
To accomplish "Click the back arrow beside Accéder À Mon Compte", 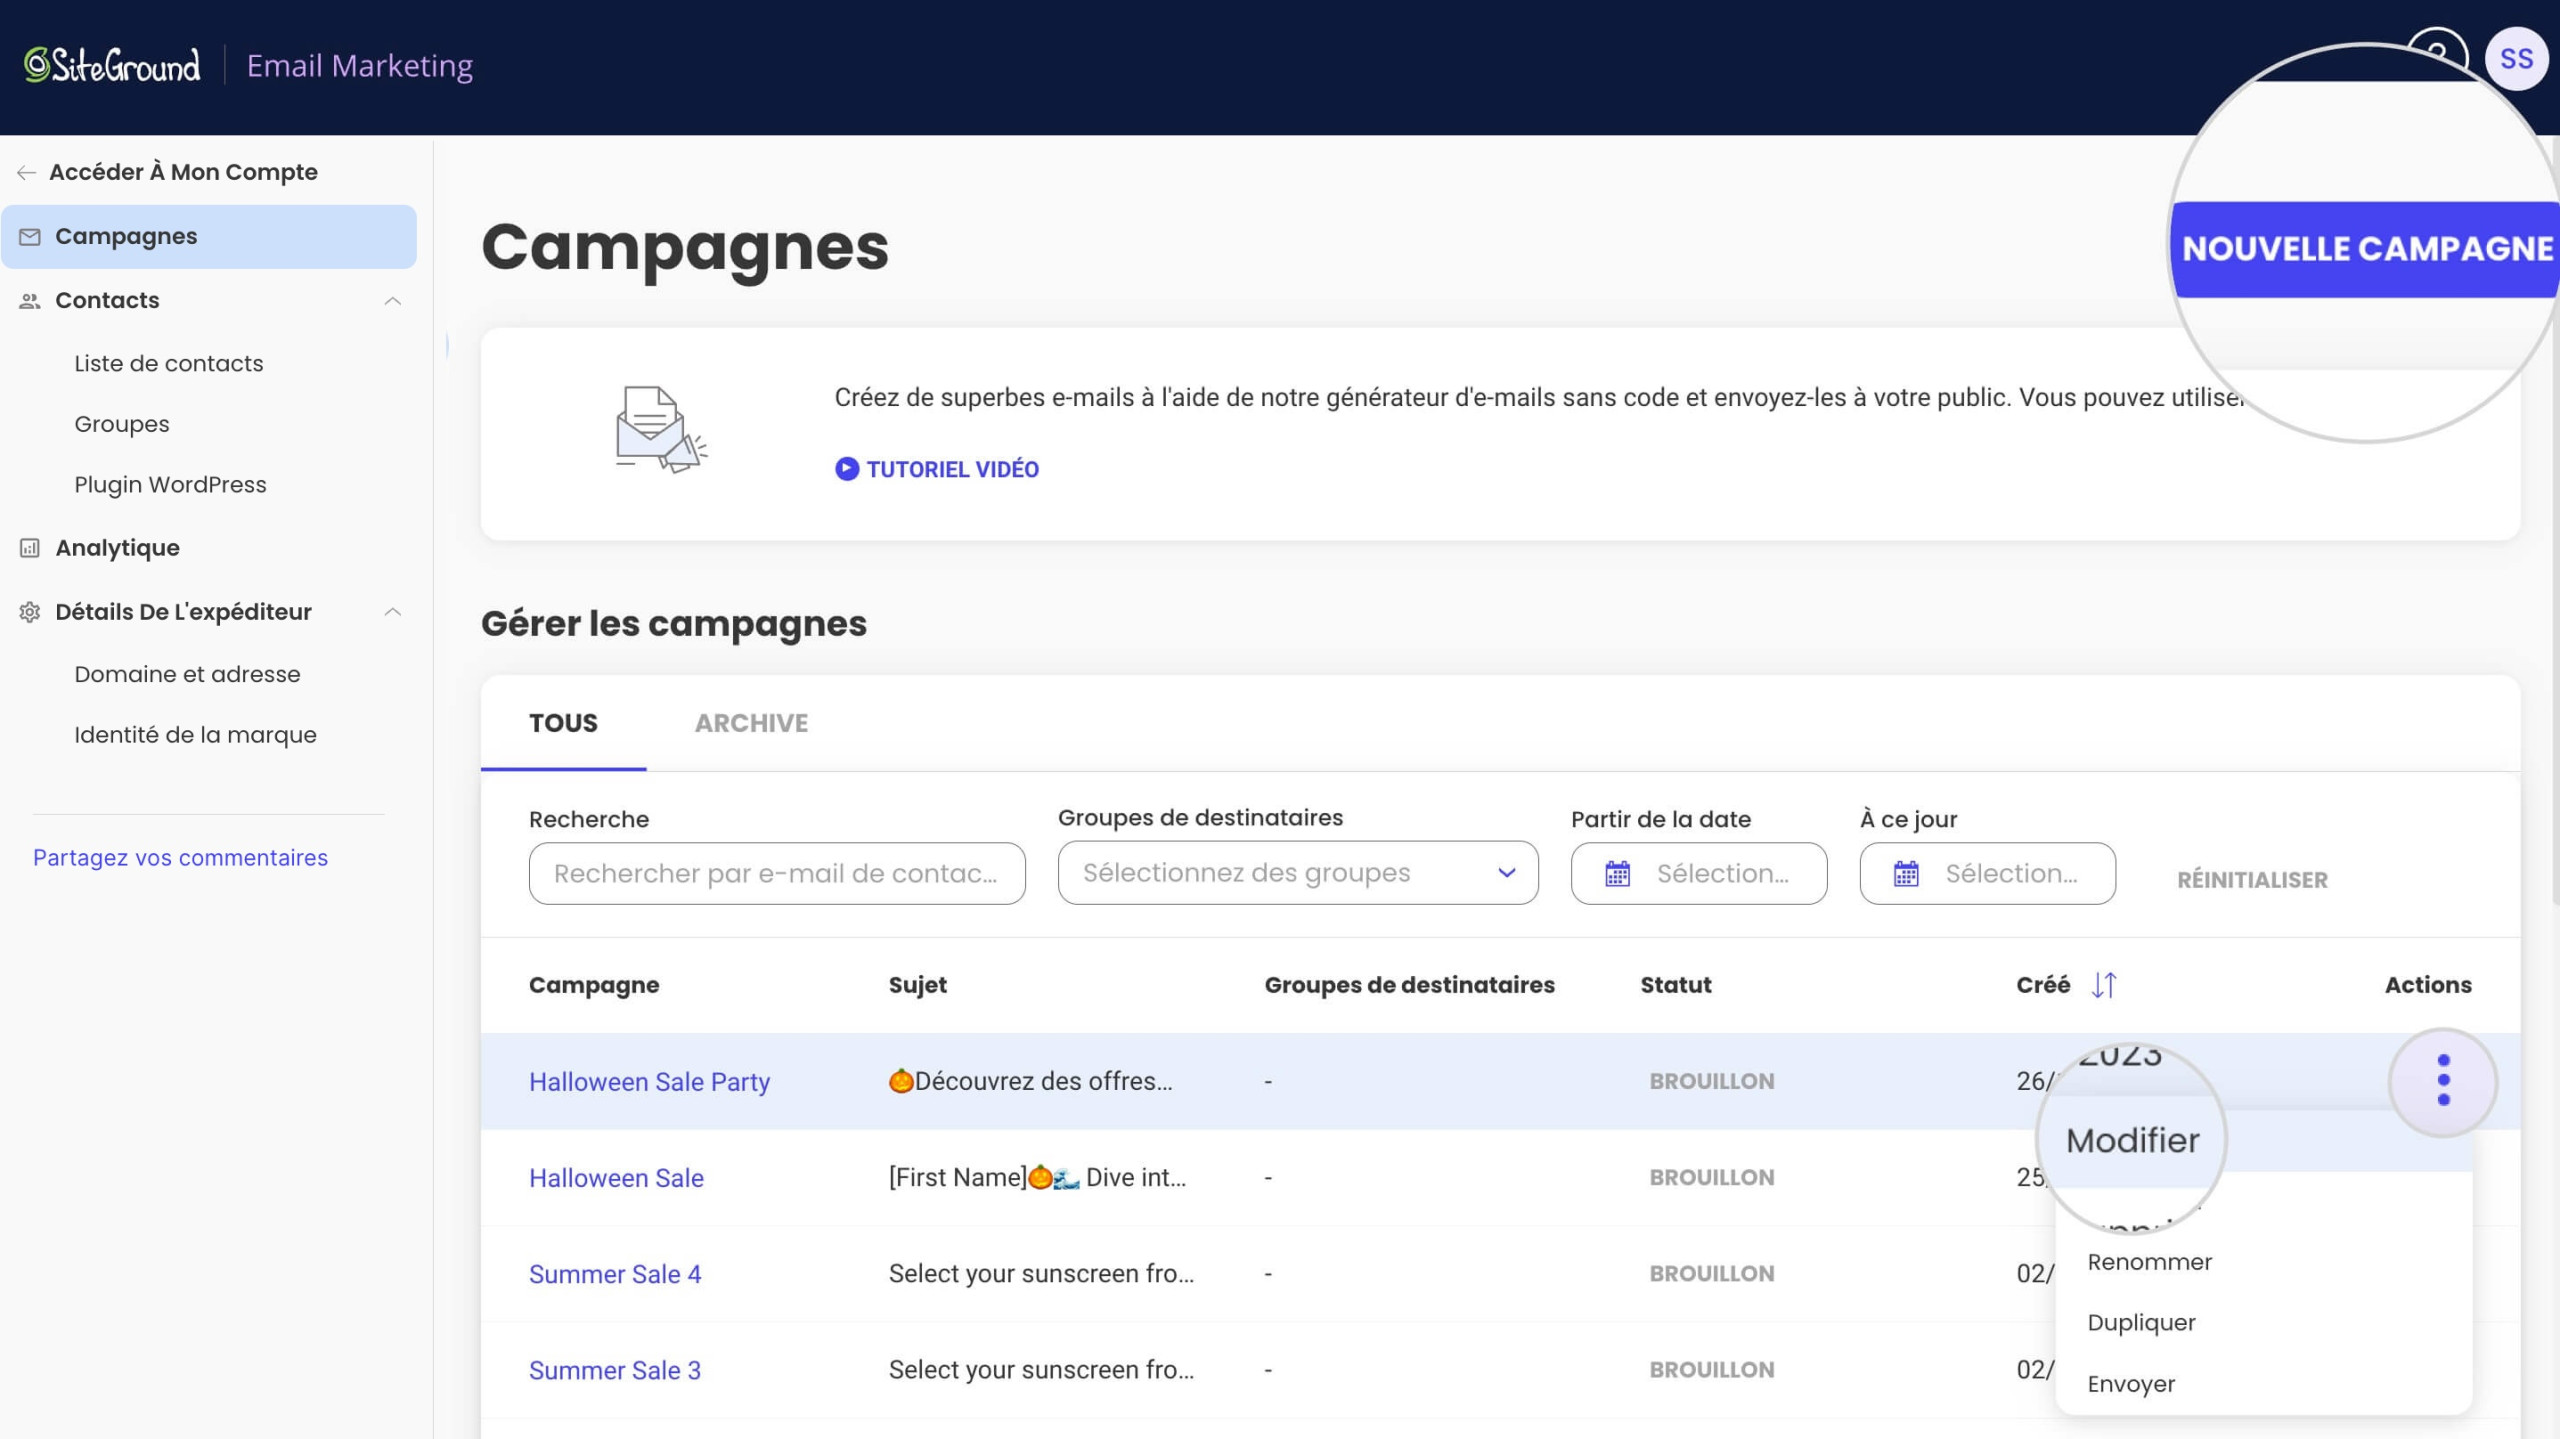I will pos(27,172).
